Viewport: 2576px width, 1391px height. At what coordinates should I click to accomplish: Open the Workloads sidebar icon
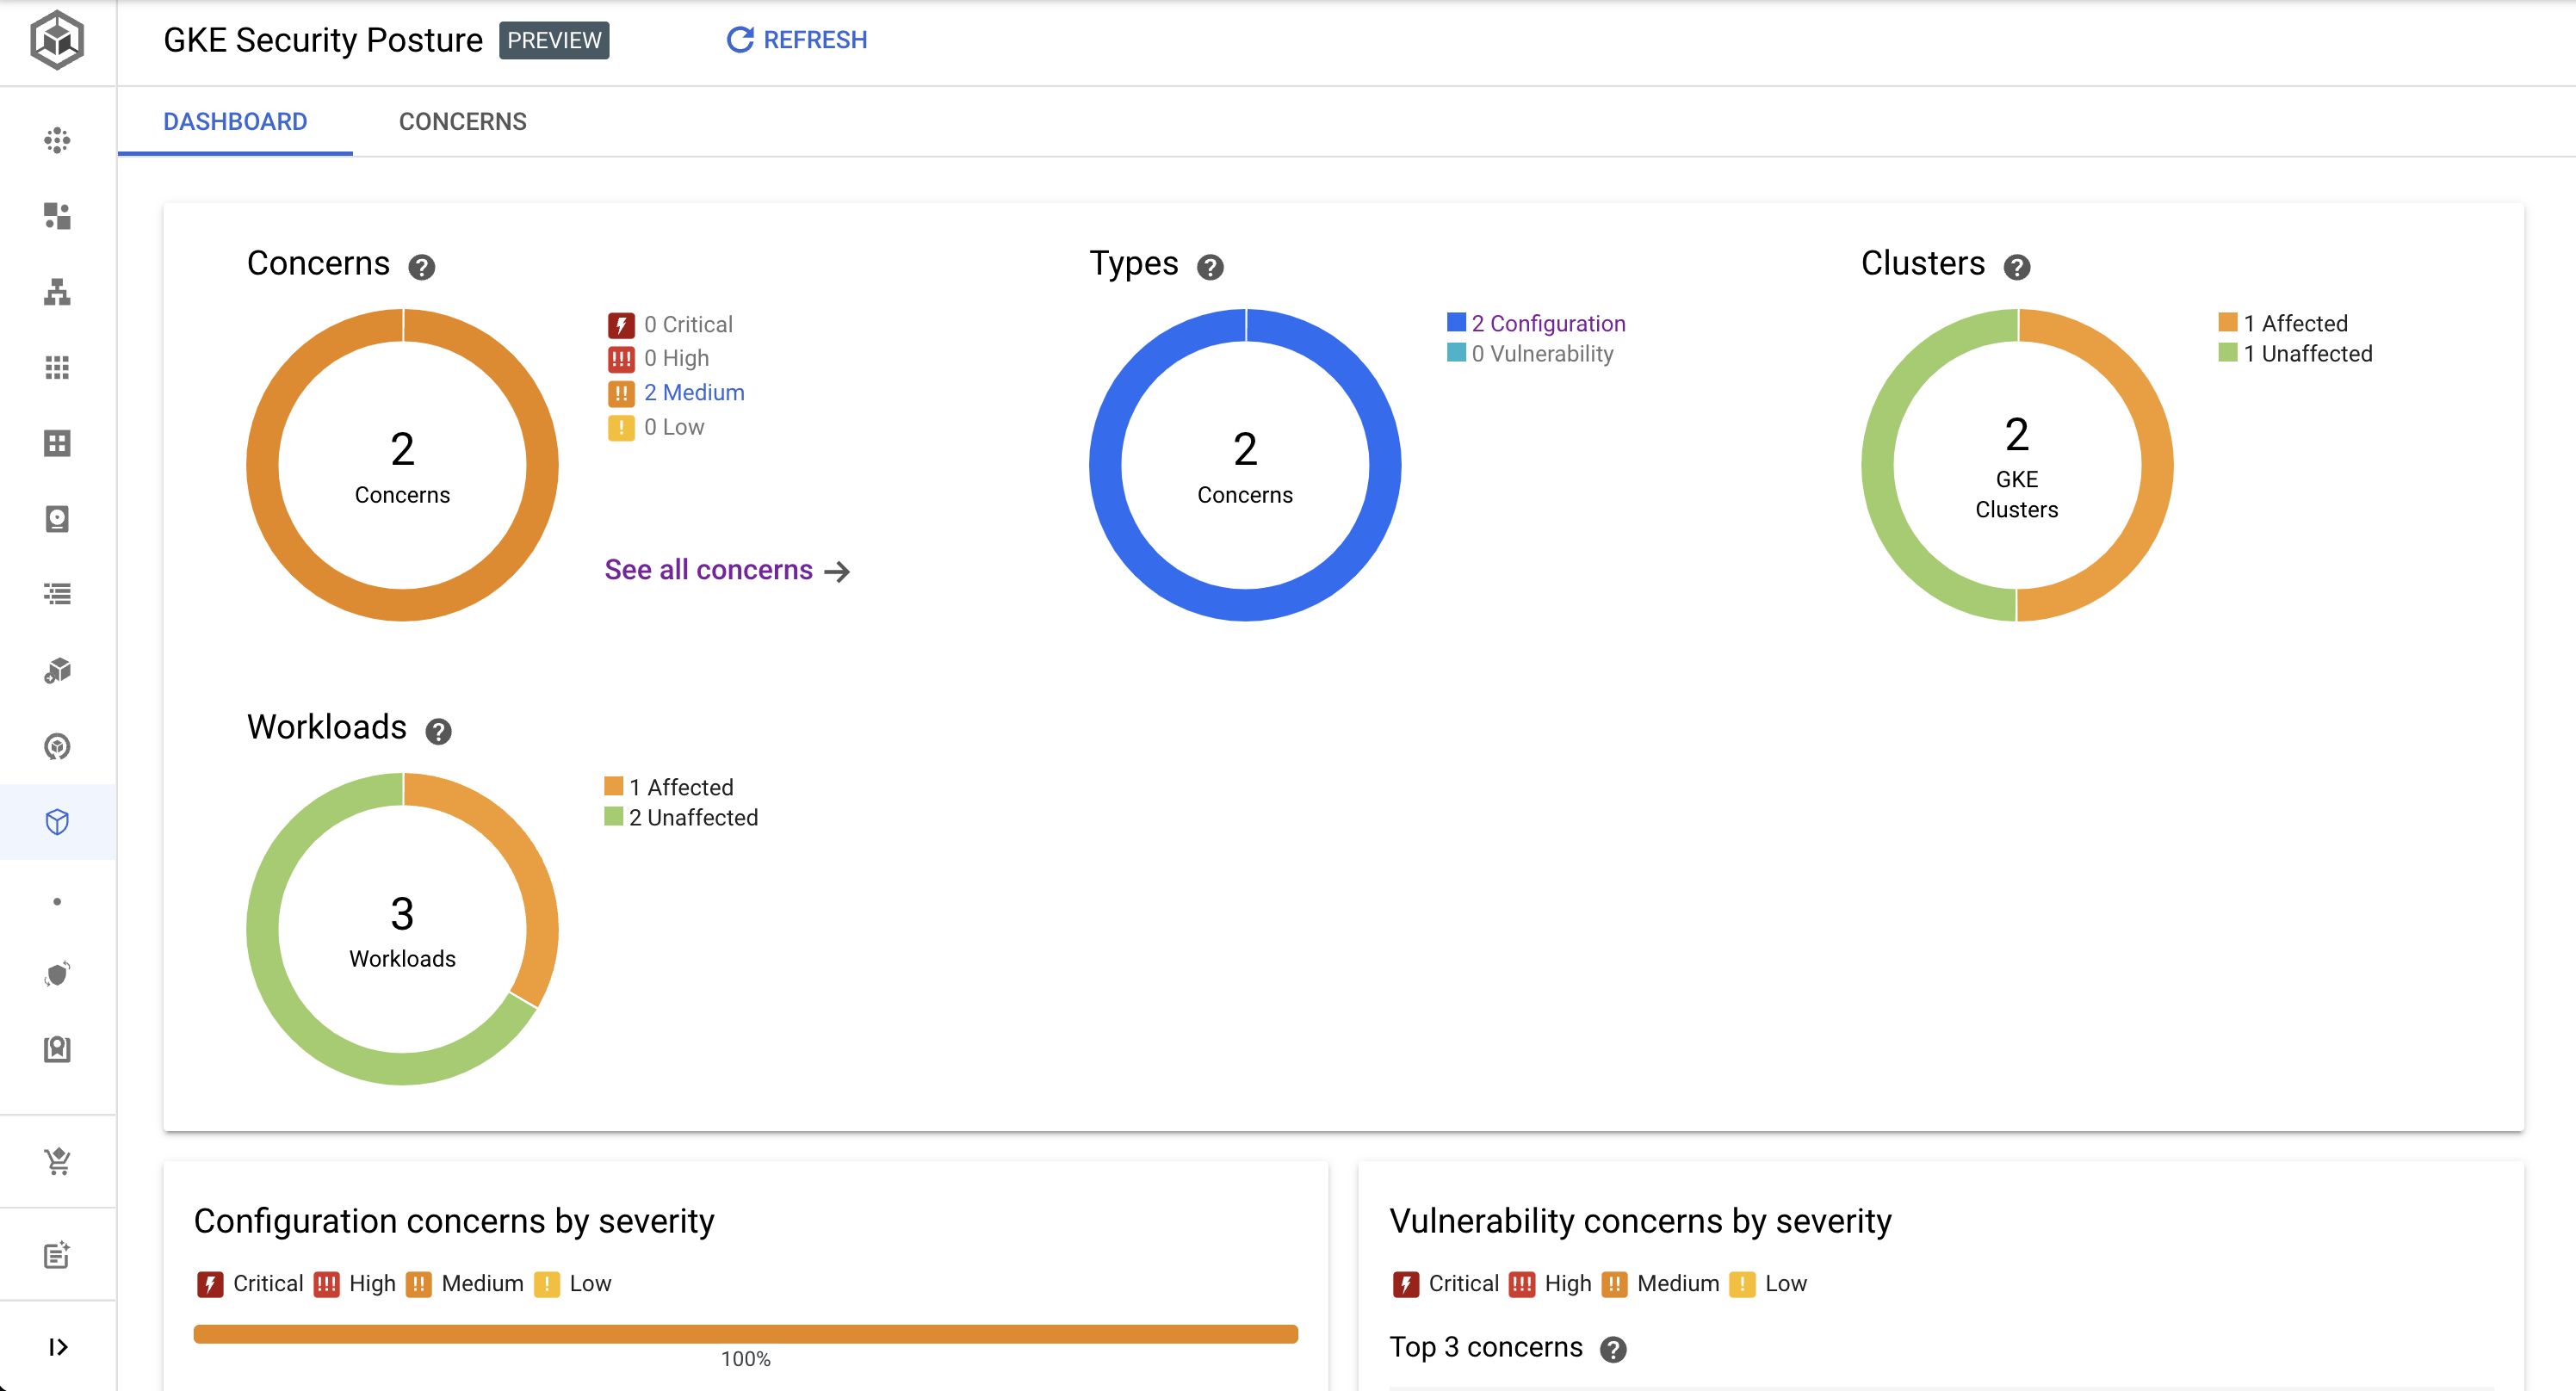(x=57, y=216)
